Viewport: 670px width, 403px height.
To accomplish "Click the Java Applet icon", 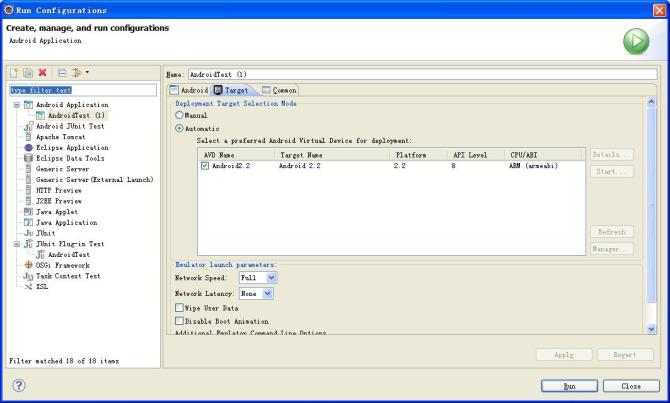I will click(28, 212).
